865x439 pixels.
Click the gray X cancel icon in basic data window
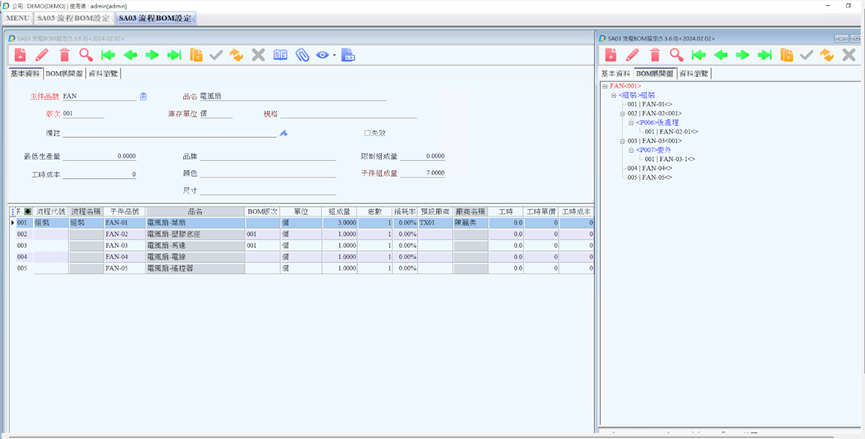(258, 55)
